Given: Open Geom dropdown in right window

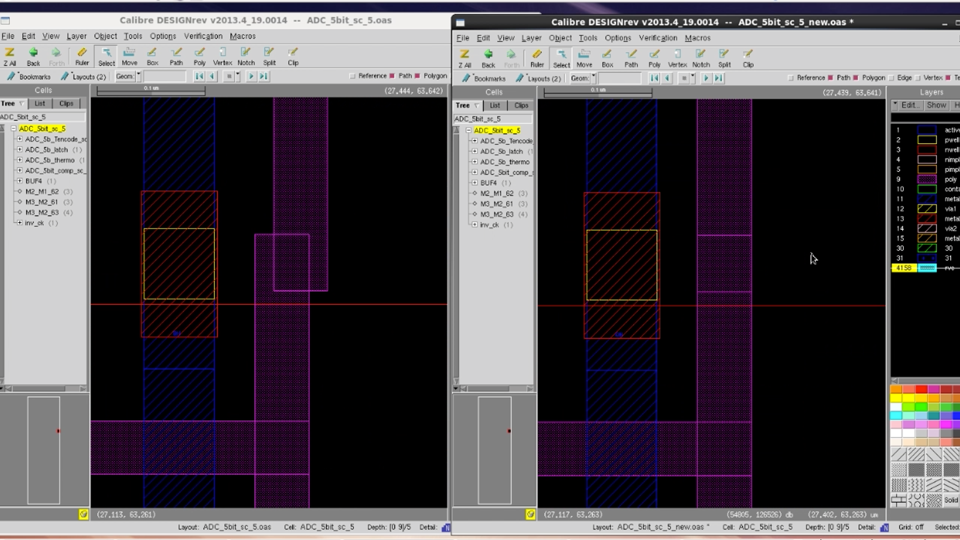Looking at the screenshot, I should click(x=593, y=78).
